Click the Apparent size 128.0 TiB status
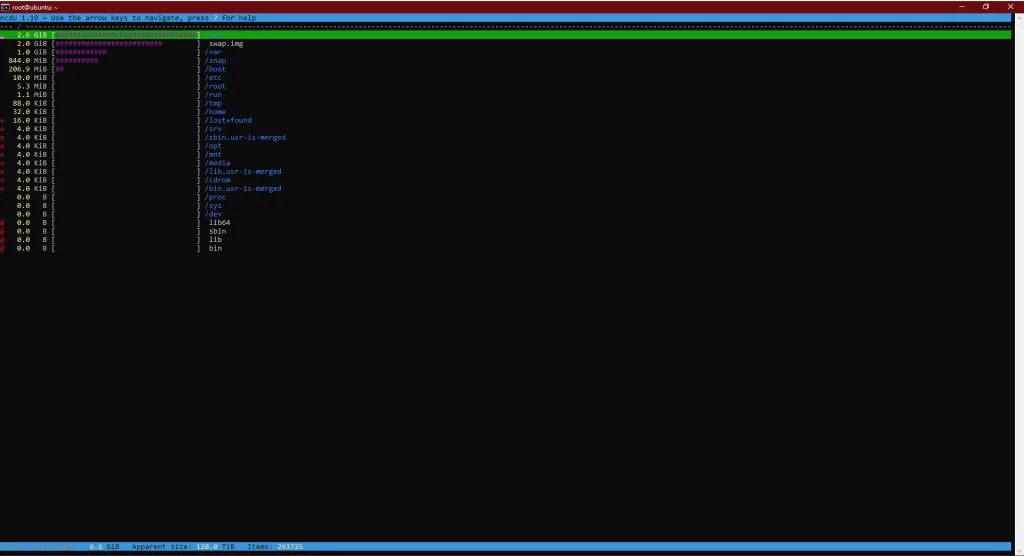Image resolution: width=1024 pixels, height=556 pixels. (183, 546)
